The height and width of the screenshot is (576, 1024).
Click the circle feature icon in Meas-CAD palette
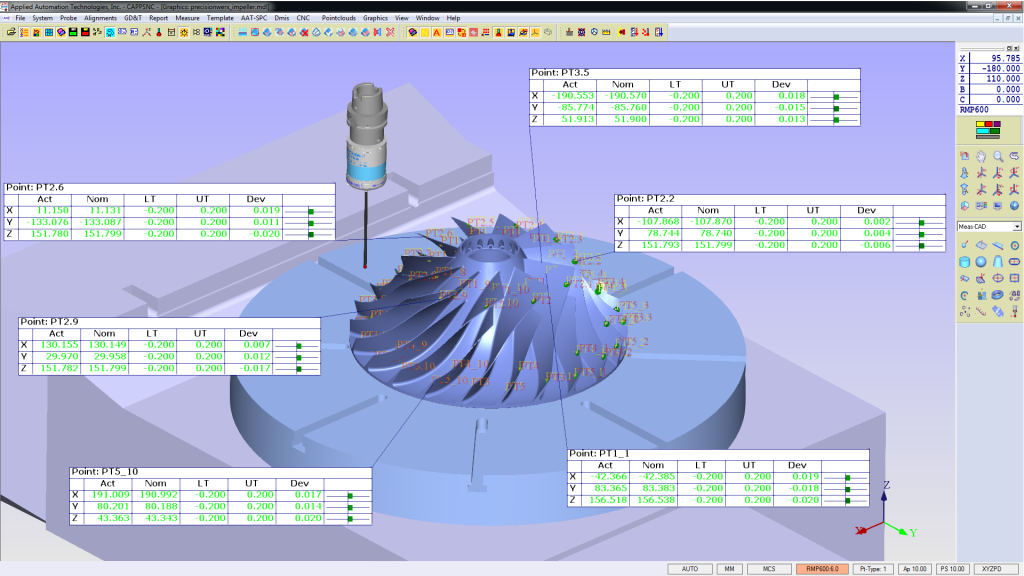pos(1013,245)
